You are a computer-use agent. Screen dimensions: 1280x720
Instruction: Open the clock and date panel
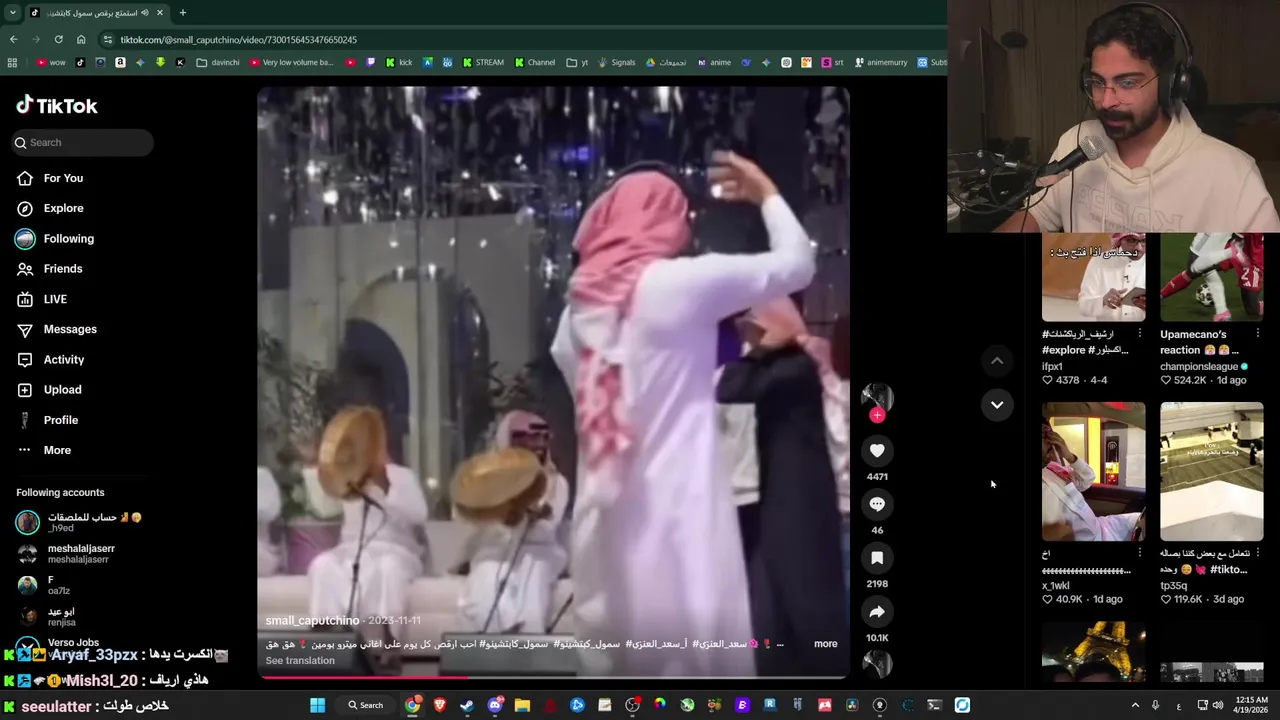(1251, 705)
